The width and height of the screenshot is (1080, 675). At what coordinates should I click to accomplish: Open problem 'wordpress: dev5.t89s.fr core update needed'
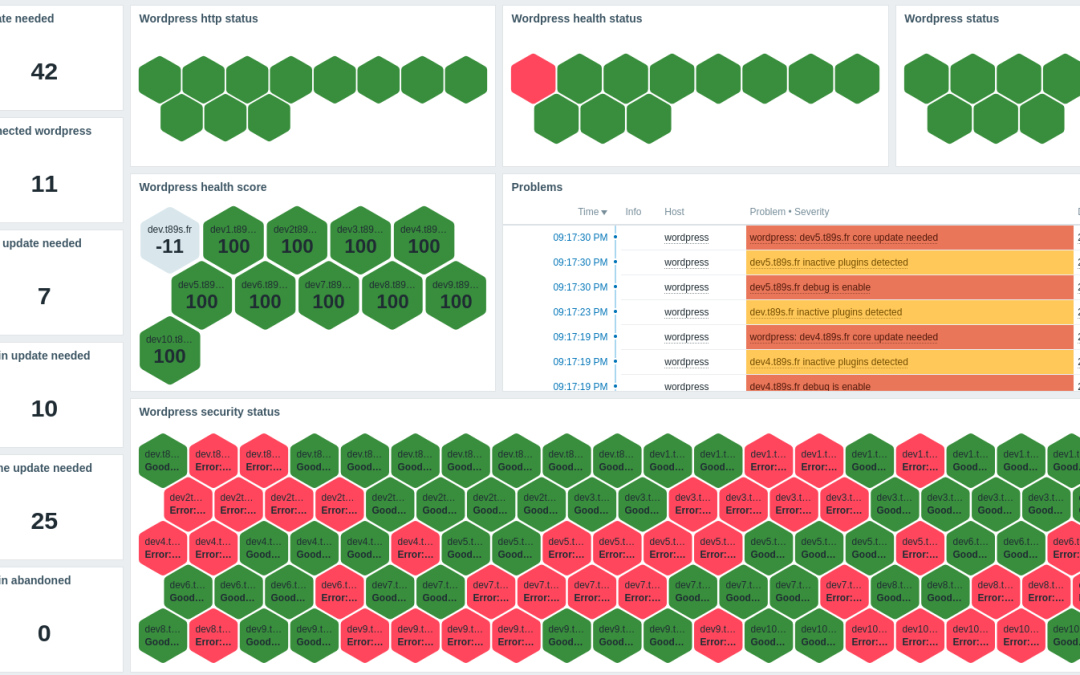click(844, 238)
